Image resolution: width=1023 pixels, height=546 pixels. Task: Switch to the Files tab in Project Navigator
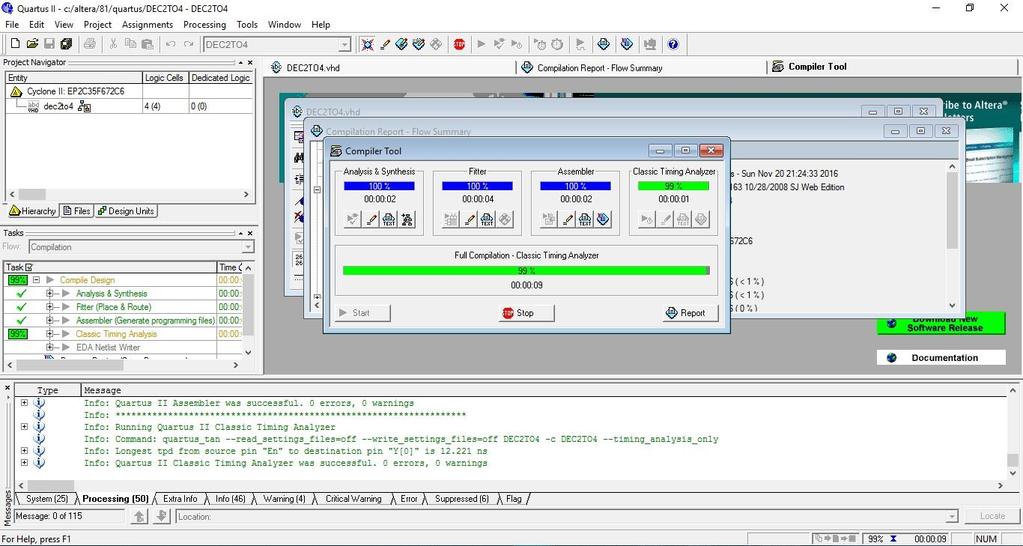76,211
